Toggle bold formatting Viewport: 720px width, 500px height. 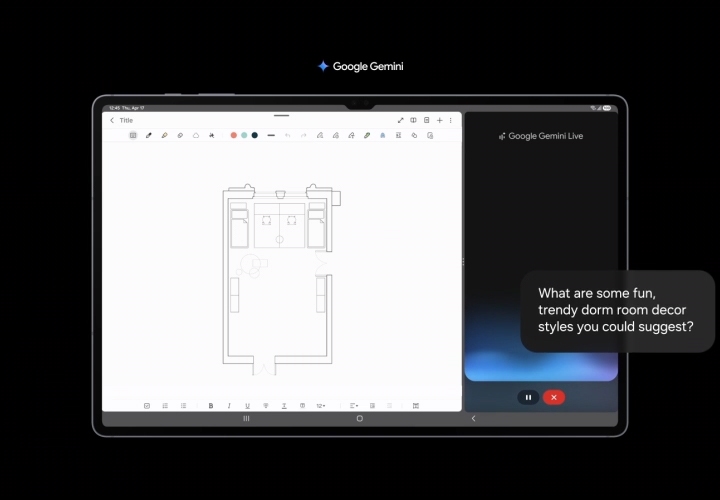211,406
